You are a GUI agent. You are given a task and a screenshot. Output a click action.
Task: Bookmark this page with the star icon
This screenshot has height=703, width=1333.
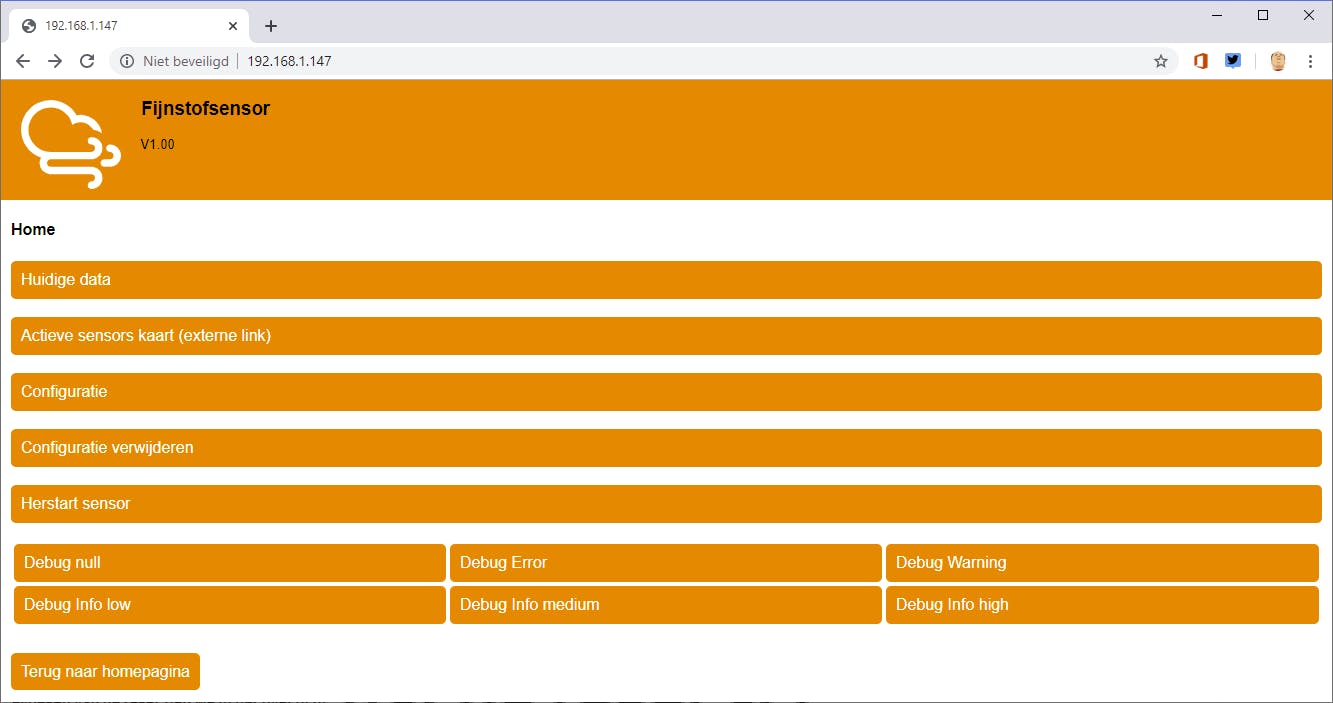pos(1161,61)
